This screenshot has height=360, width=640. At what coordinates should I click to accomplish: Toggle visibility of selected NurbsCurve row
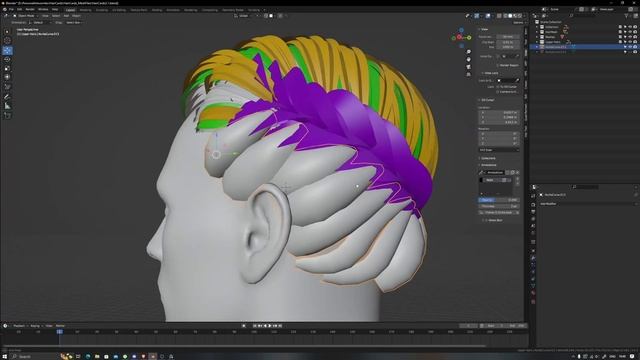pos(630,47)
